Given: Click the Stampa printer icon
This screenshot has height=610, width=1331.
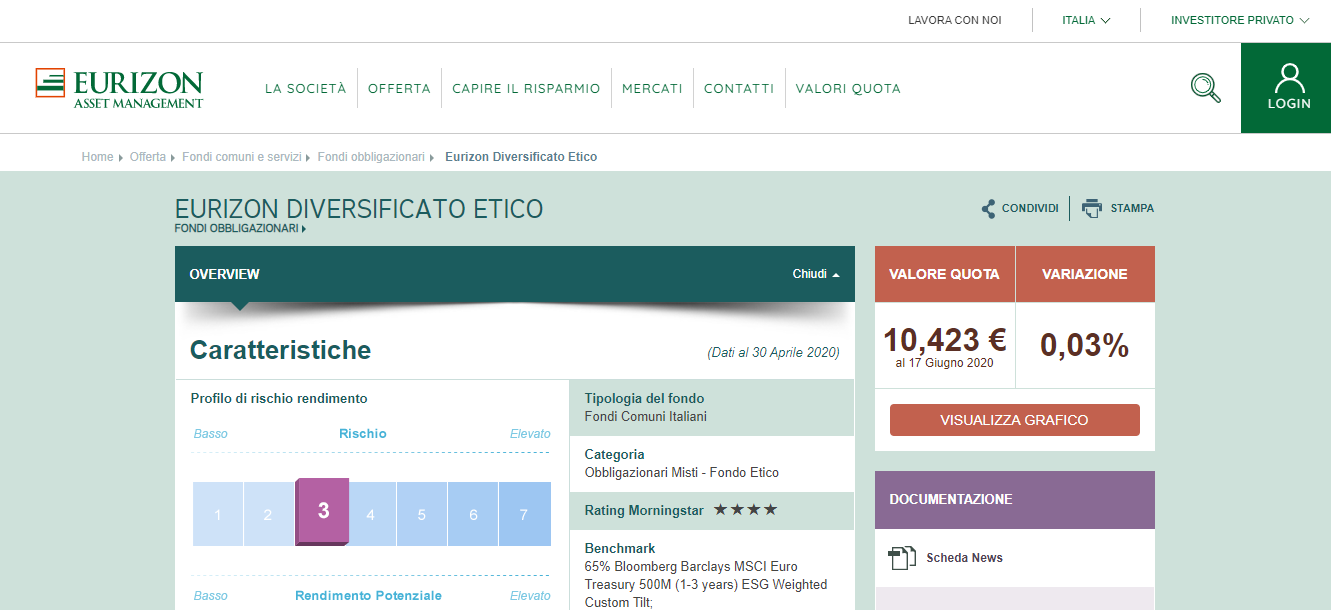Looking at the screenshot, I should 1092,209.
